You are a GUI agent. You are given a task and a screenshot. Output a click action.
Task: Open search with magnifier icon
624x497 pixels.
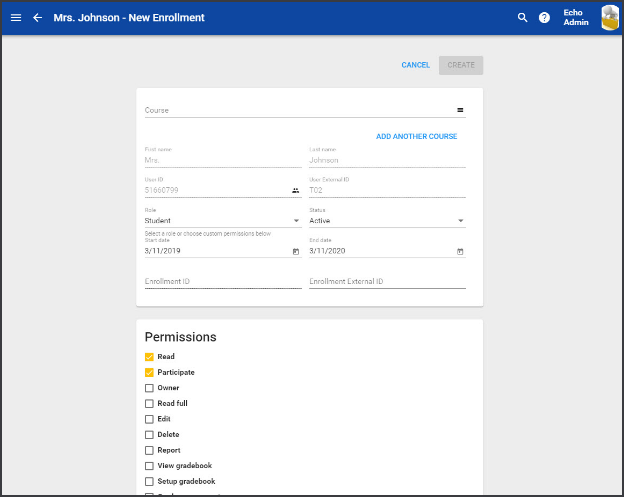[522, 18]
